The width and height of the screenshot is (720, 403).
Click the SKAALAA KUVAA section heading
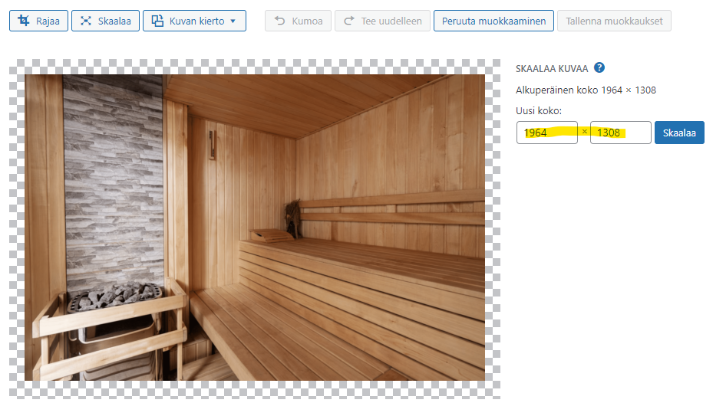[x=551, y=69]
